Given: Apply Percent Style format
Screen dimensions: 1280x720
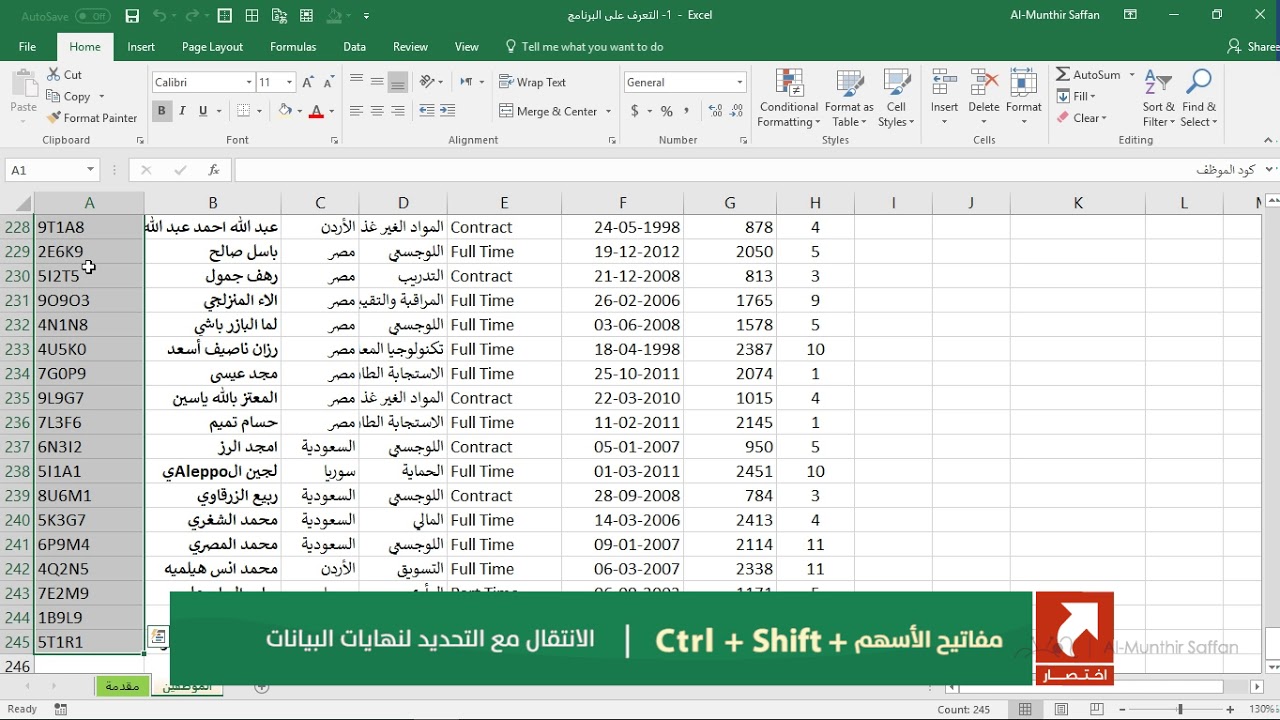Looking at the screenshot, I should (x=667, y=111).
